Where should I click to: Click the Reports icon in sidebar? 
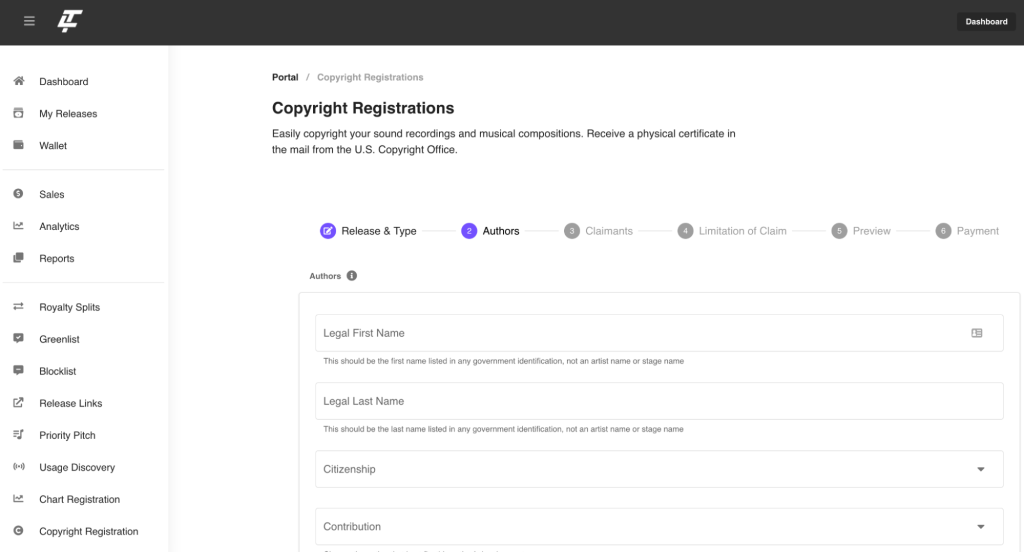18,258
